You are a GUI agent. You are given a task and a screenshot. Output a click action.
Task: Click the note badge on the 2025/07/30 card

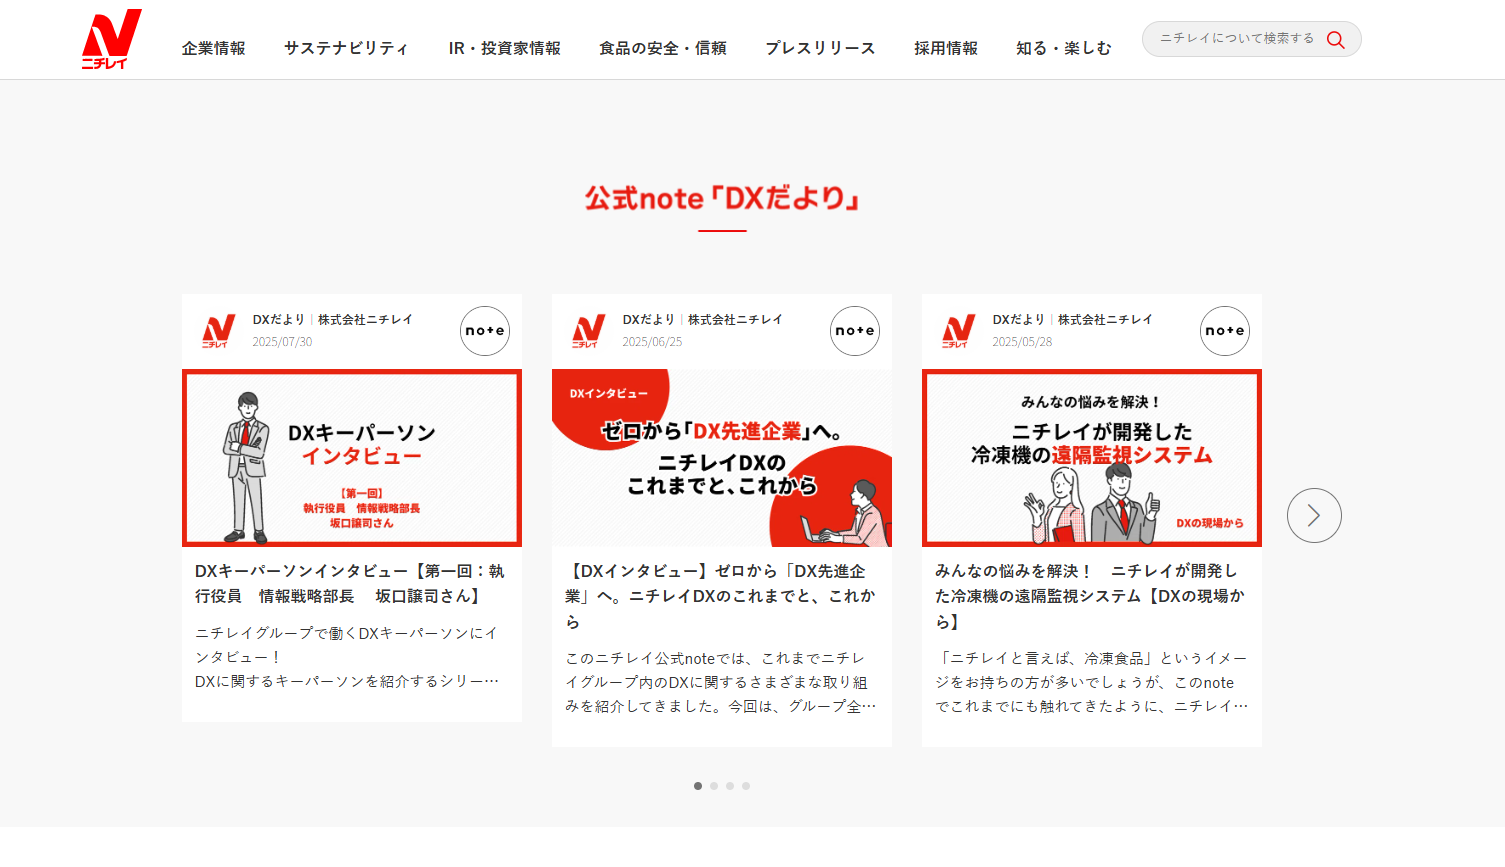[x=485, y=331]
